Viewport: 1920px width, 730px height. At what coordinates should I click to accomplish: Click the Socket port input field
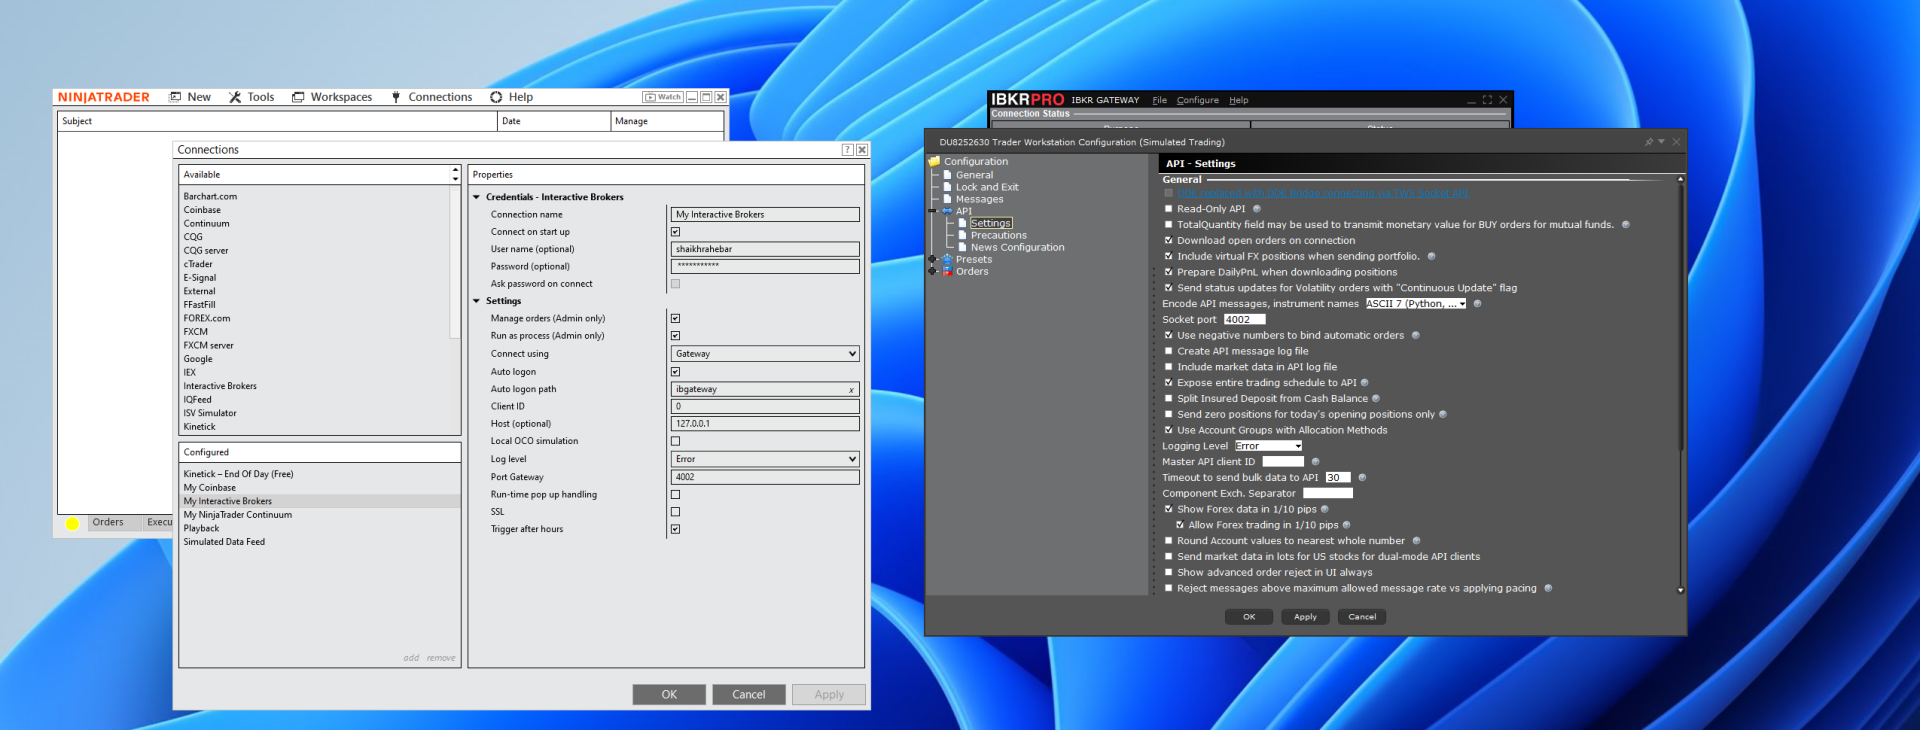1244,320
